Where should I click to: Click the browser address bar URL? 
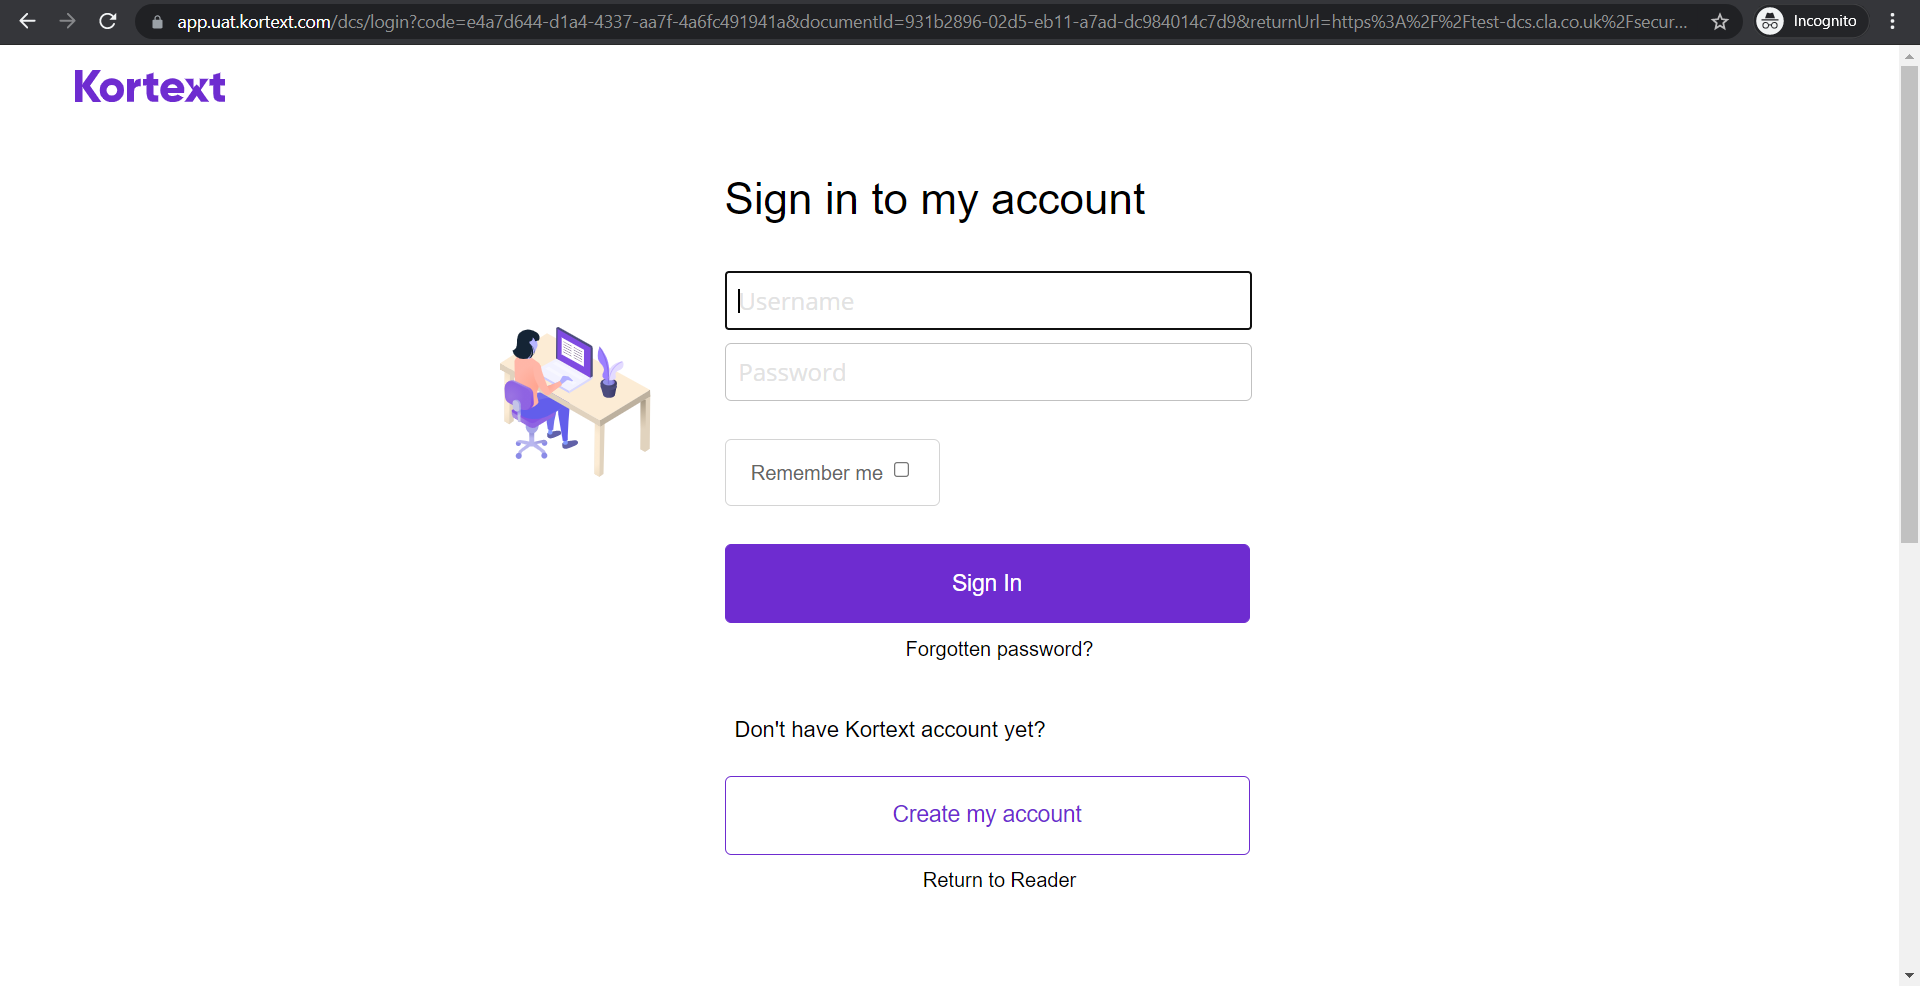coord(931,21)
